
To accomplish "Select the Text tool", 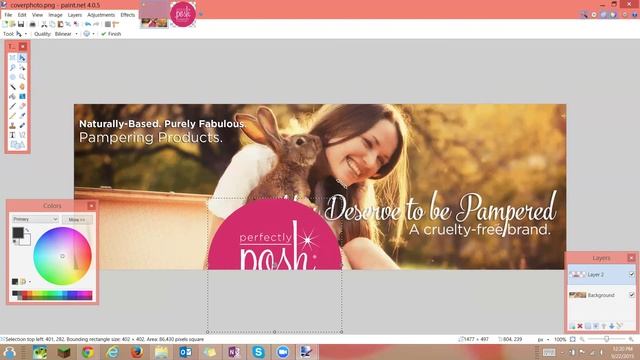I will [13, 135].
